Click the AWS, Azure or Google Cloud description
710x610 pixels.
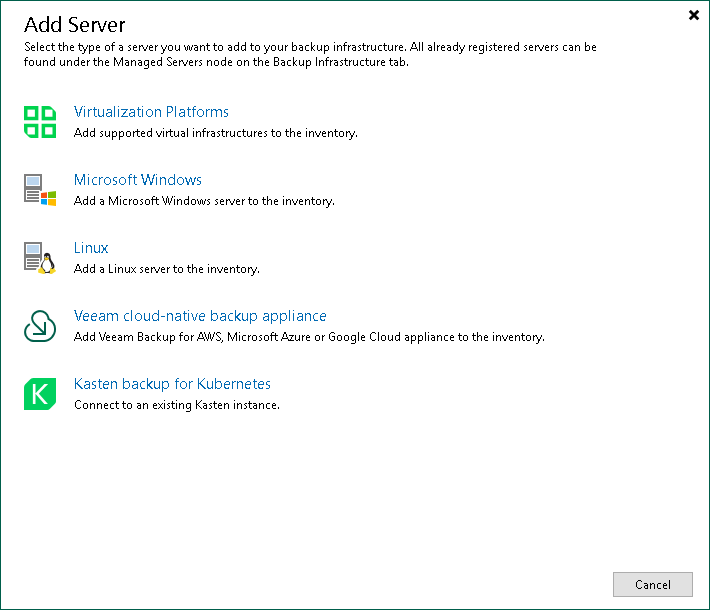pyautogui.click(x=309, y=337)
